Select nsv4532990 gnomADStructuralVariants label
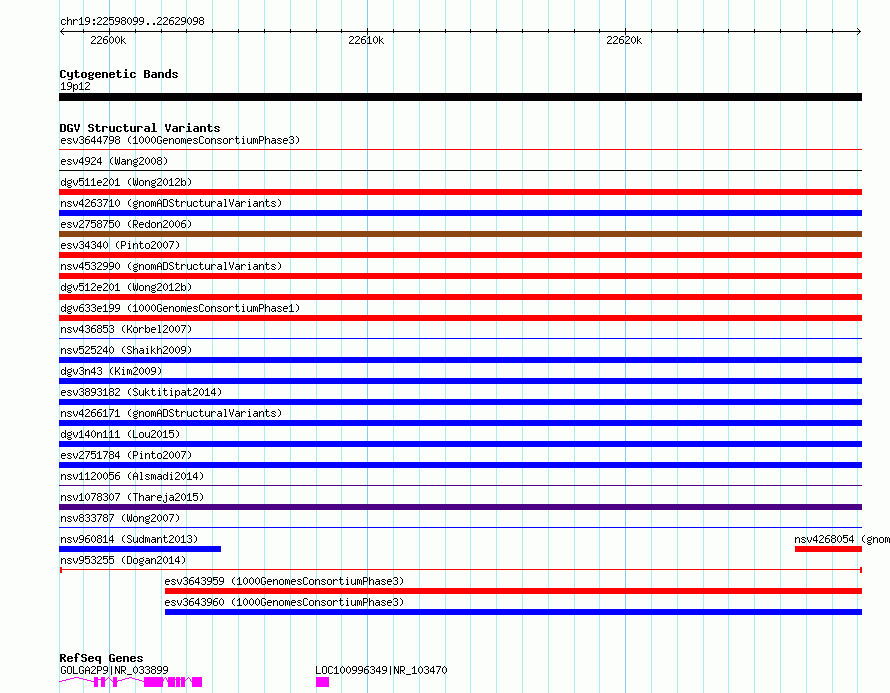 171,266
